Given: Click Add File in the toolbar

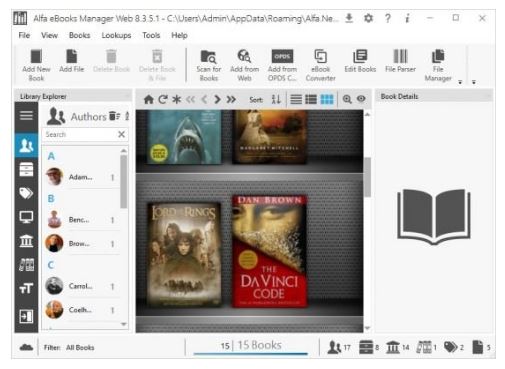Looking at the screenshot, I should 71,61.
